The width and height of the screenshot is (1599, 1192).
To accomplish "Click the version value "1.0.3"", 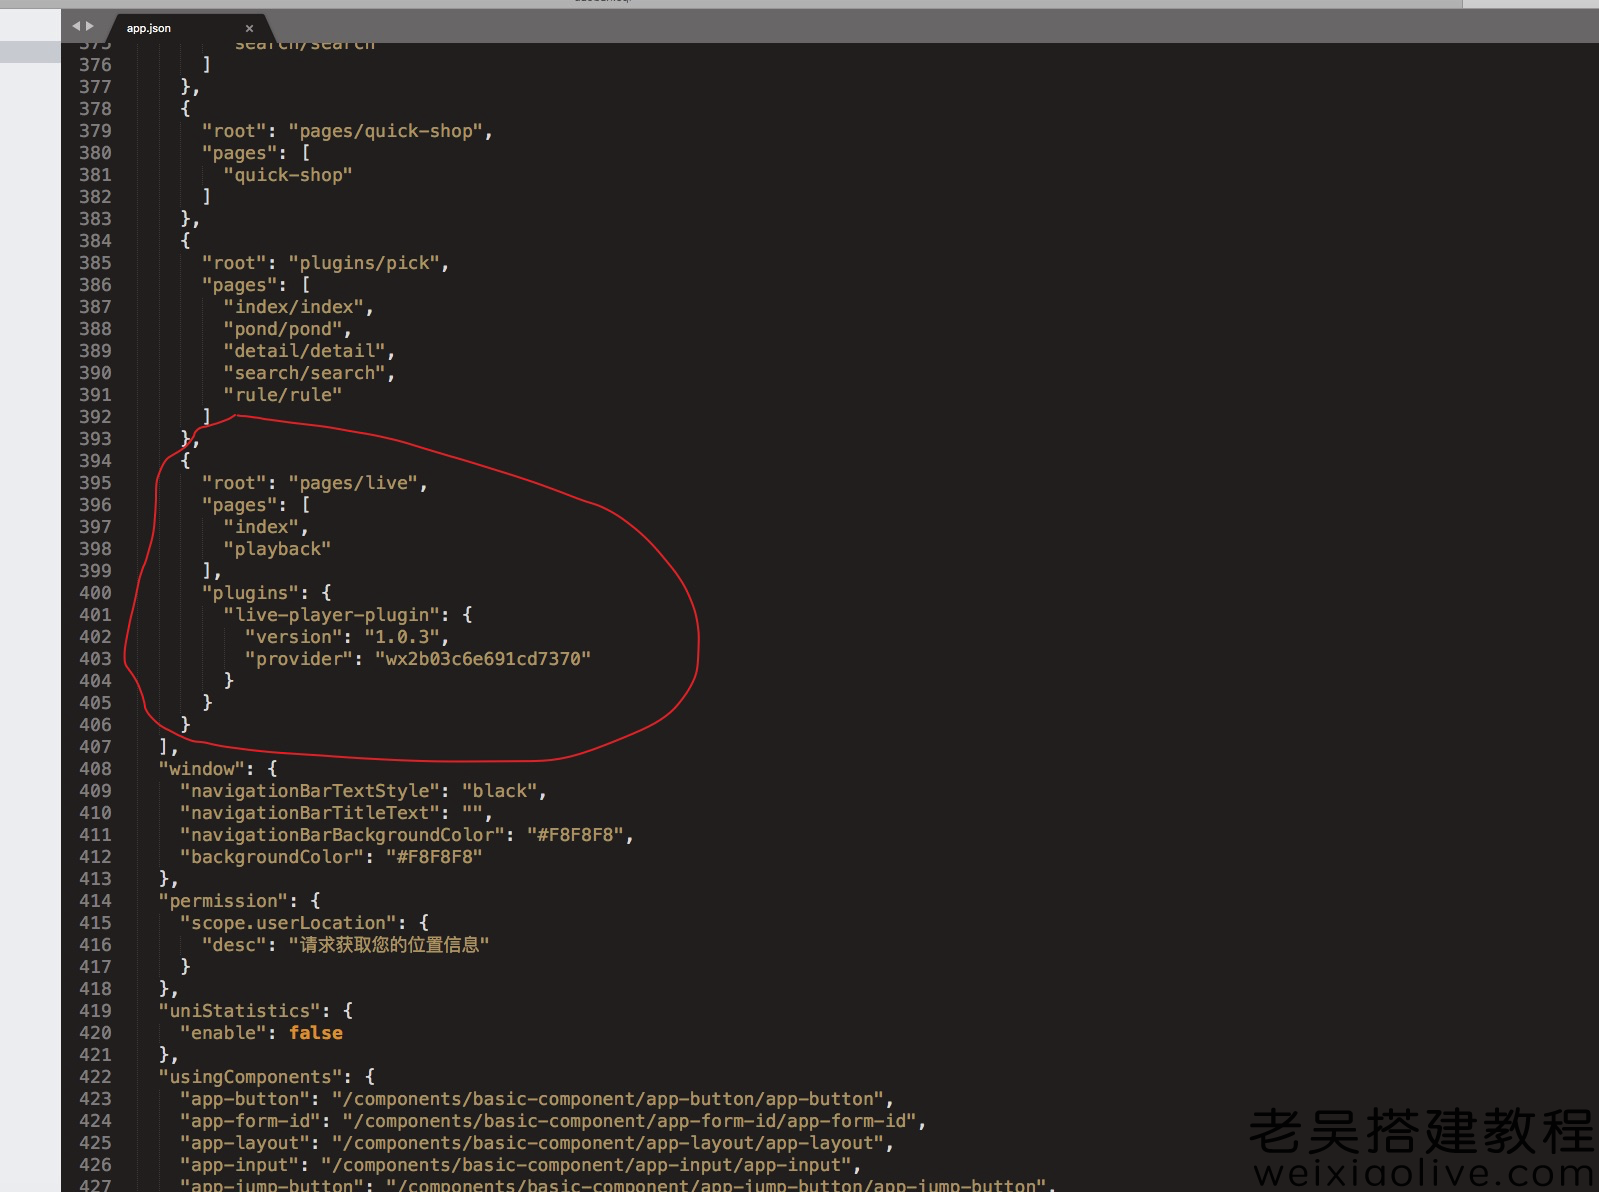I will pos(403,637).
